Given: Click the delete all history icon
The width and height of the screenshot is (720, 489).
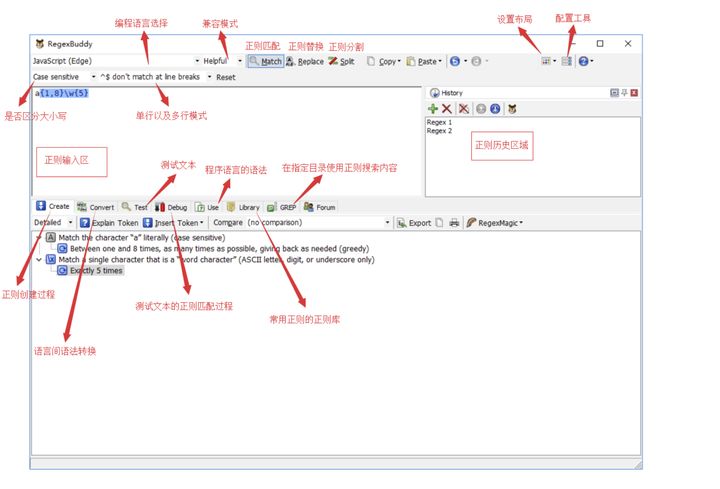Looking at the screenshot, I should pyautogui.click(x=464, y=109).
